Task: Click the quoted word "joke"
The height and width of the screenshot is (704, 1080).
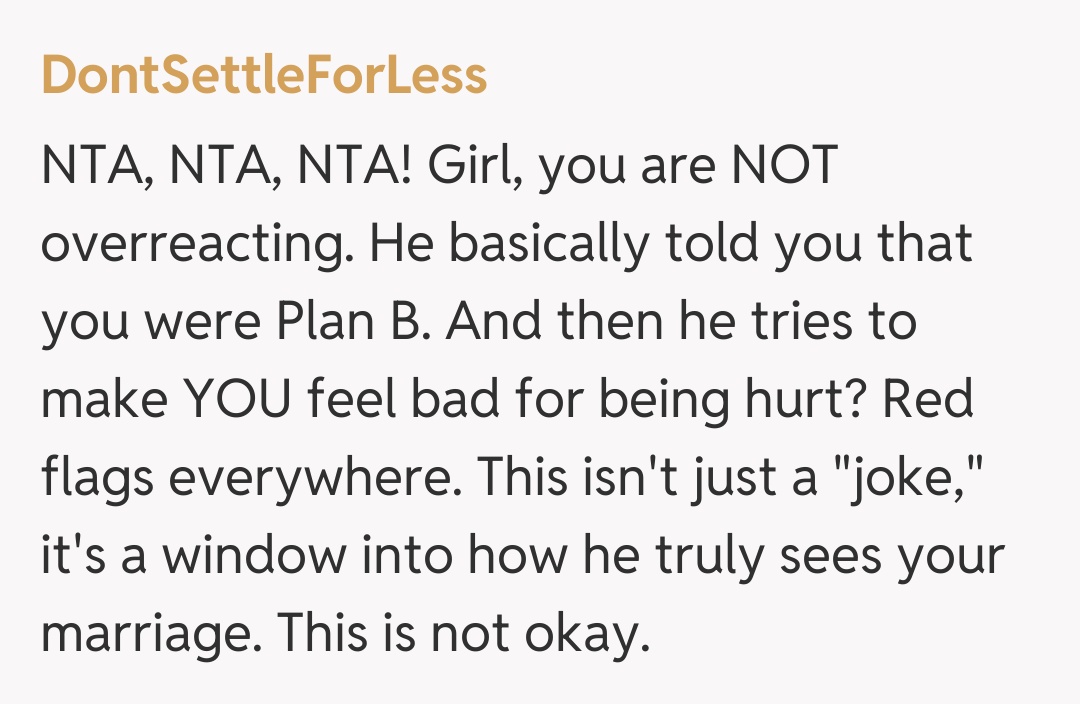Action: pos(909,480)
